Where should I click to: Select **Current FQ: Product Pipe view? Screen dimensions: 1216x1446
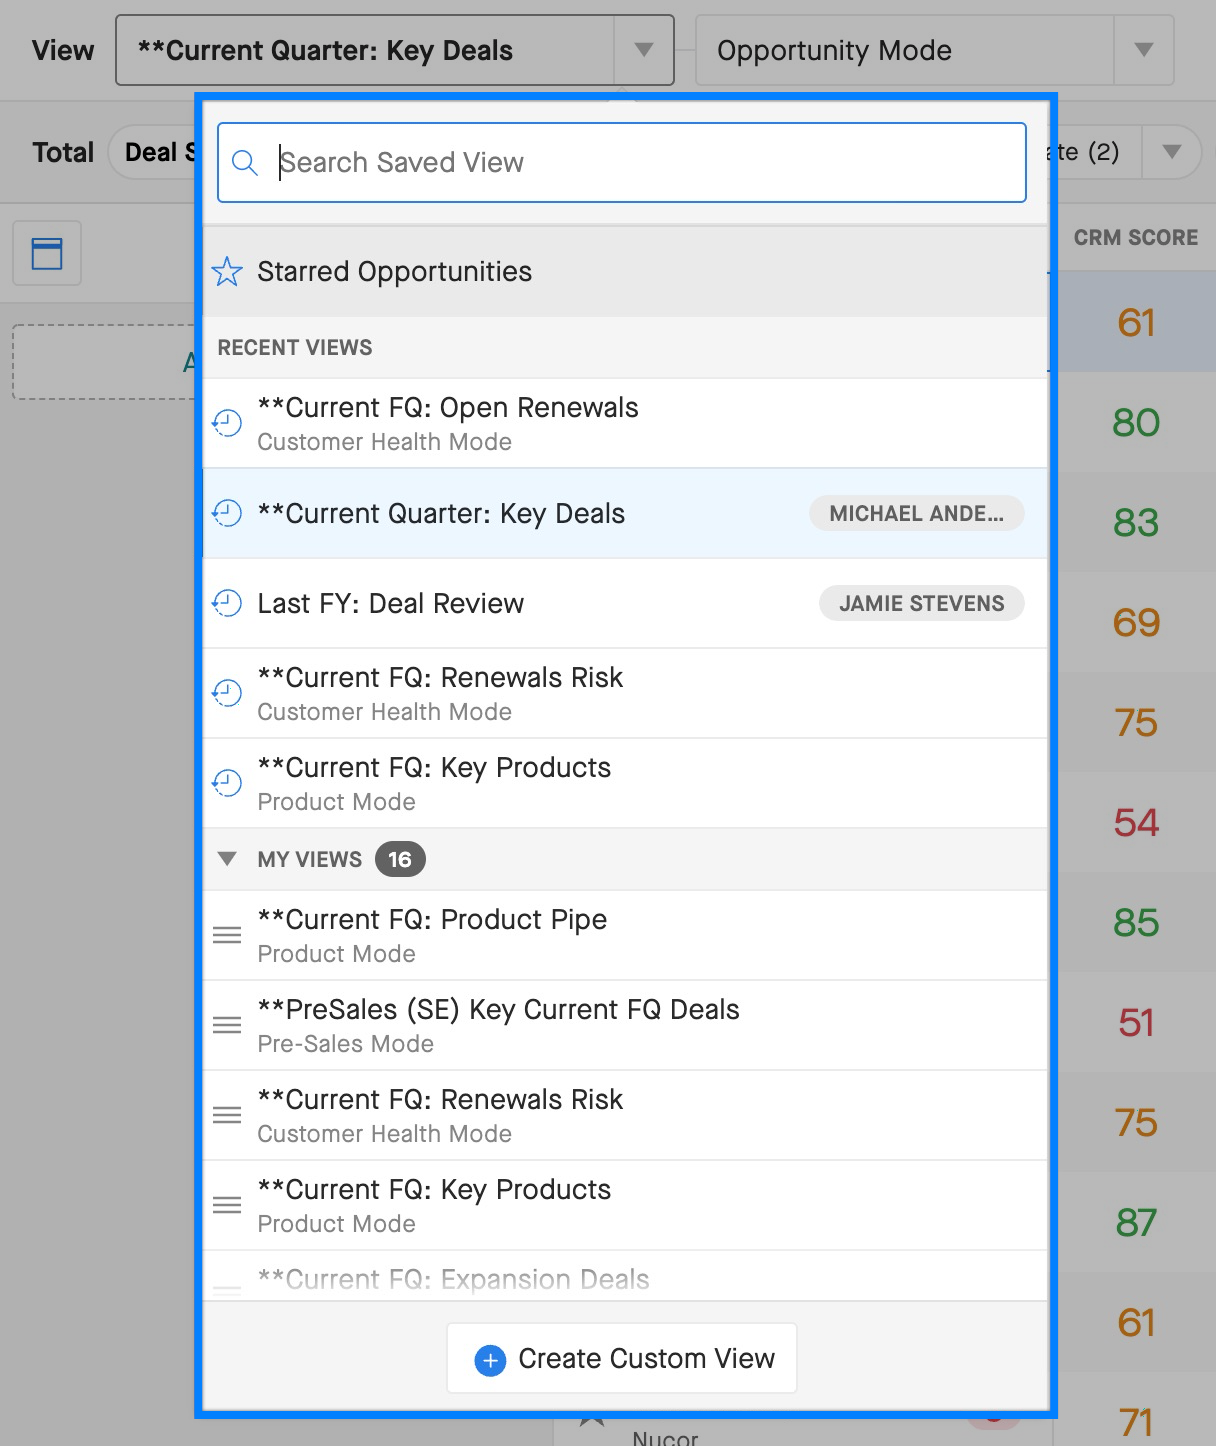click(x=625, y=935)
